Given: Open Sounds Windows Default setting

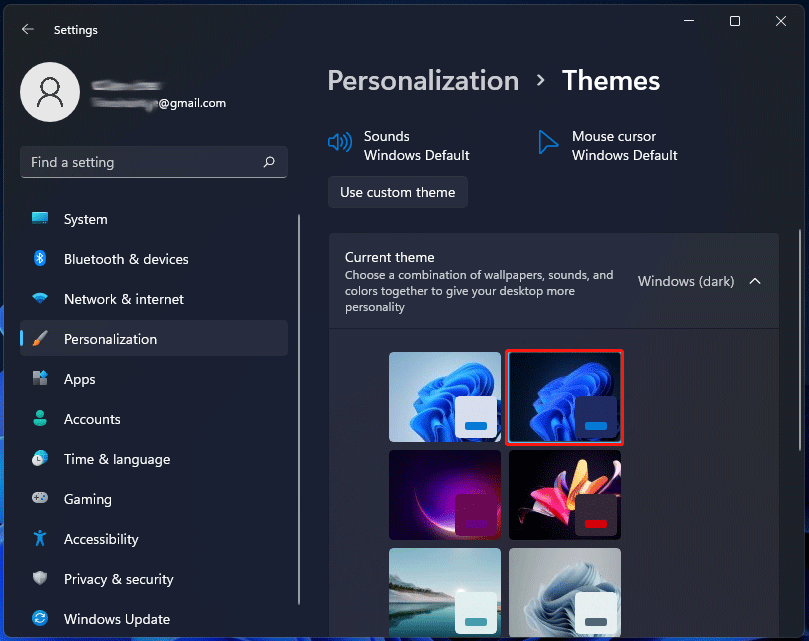Looking at the screenshot, I should (x=399, y=146).
